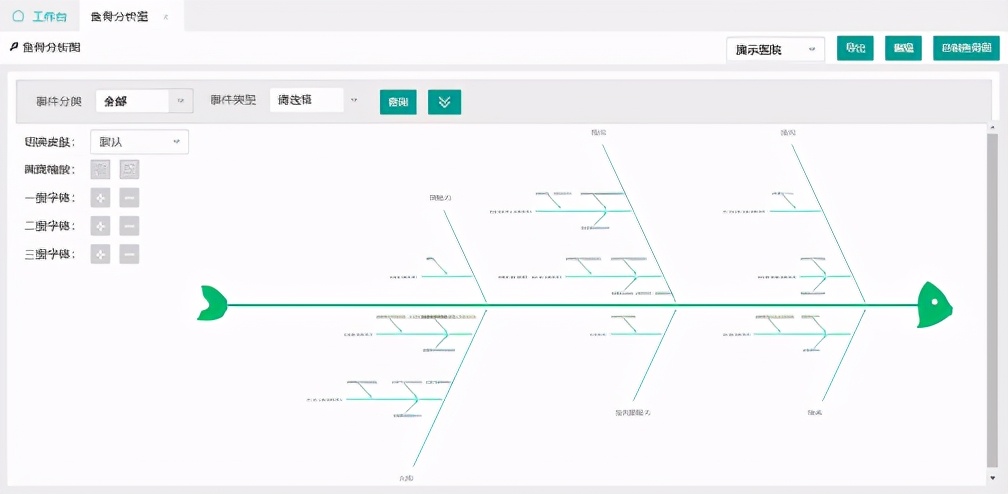Screen dimensions: 1008x494
Task: Click the scrollbar up arrow of the diagram panel
Action: [993, 128]
